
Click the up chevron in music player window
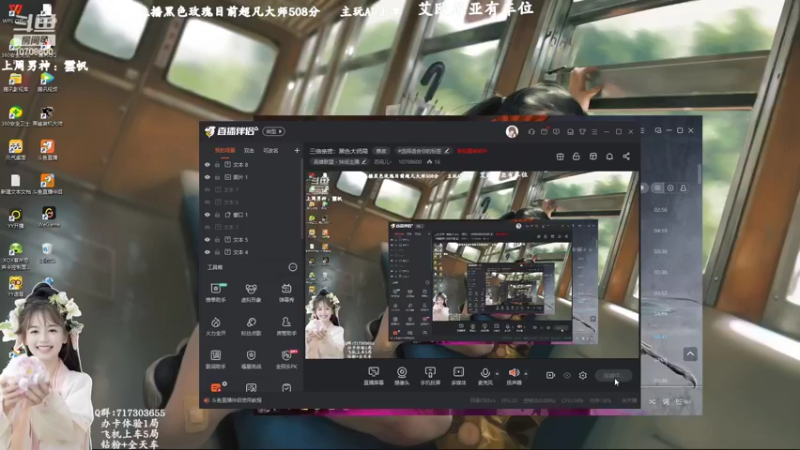[690, 354]
